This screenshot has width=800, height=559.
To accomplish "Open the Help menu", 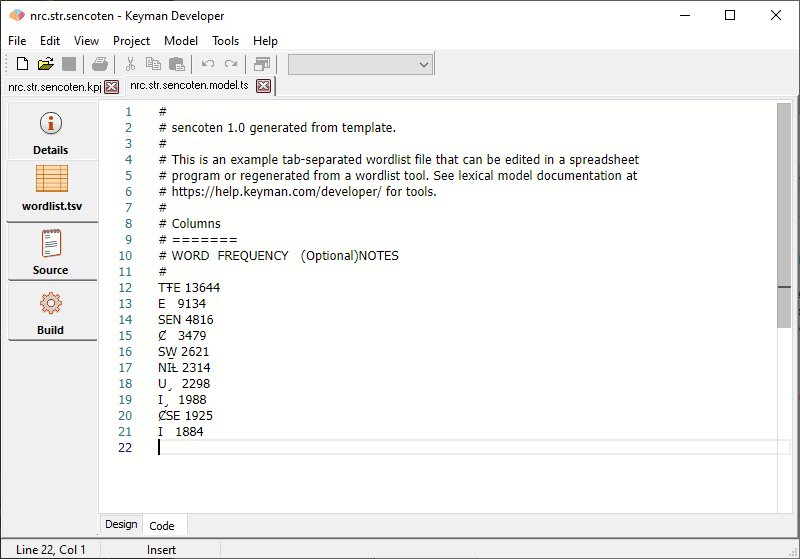I will (265, 41).
